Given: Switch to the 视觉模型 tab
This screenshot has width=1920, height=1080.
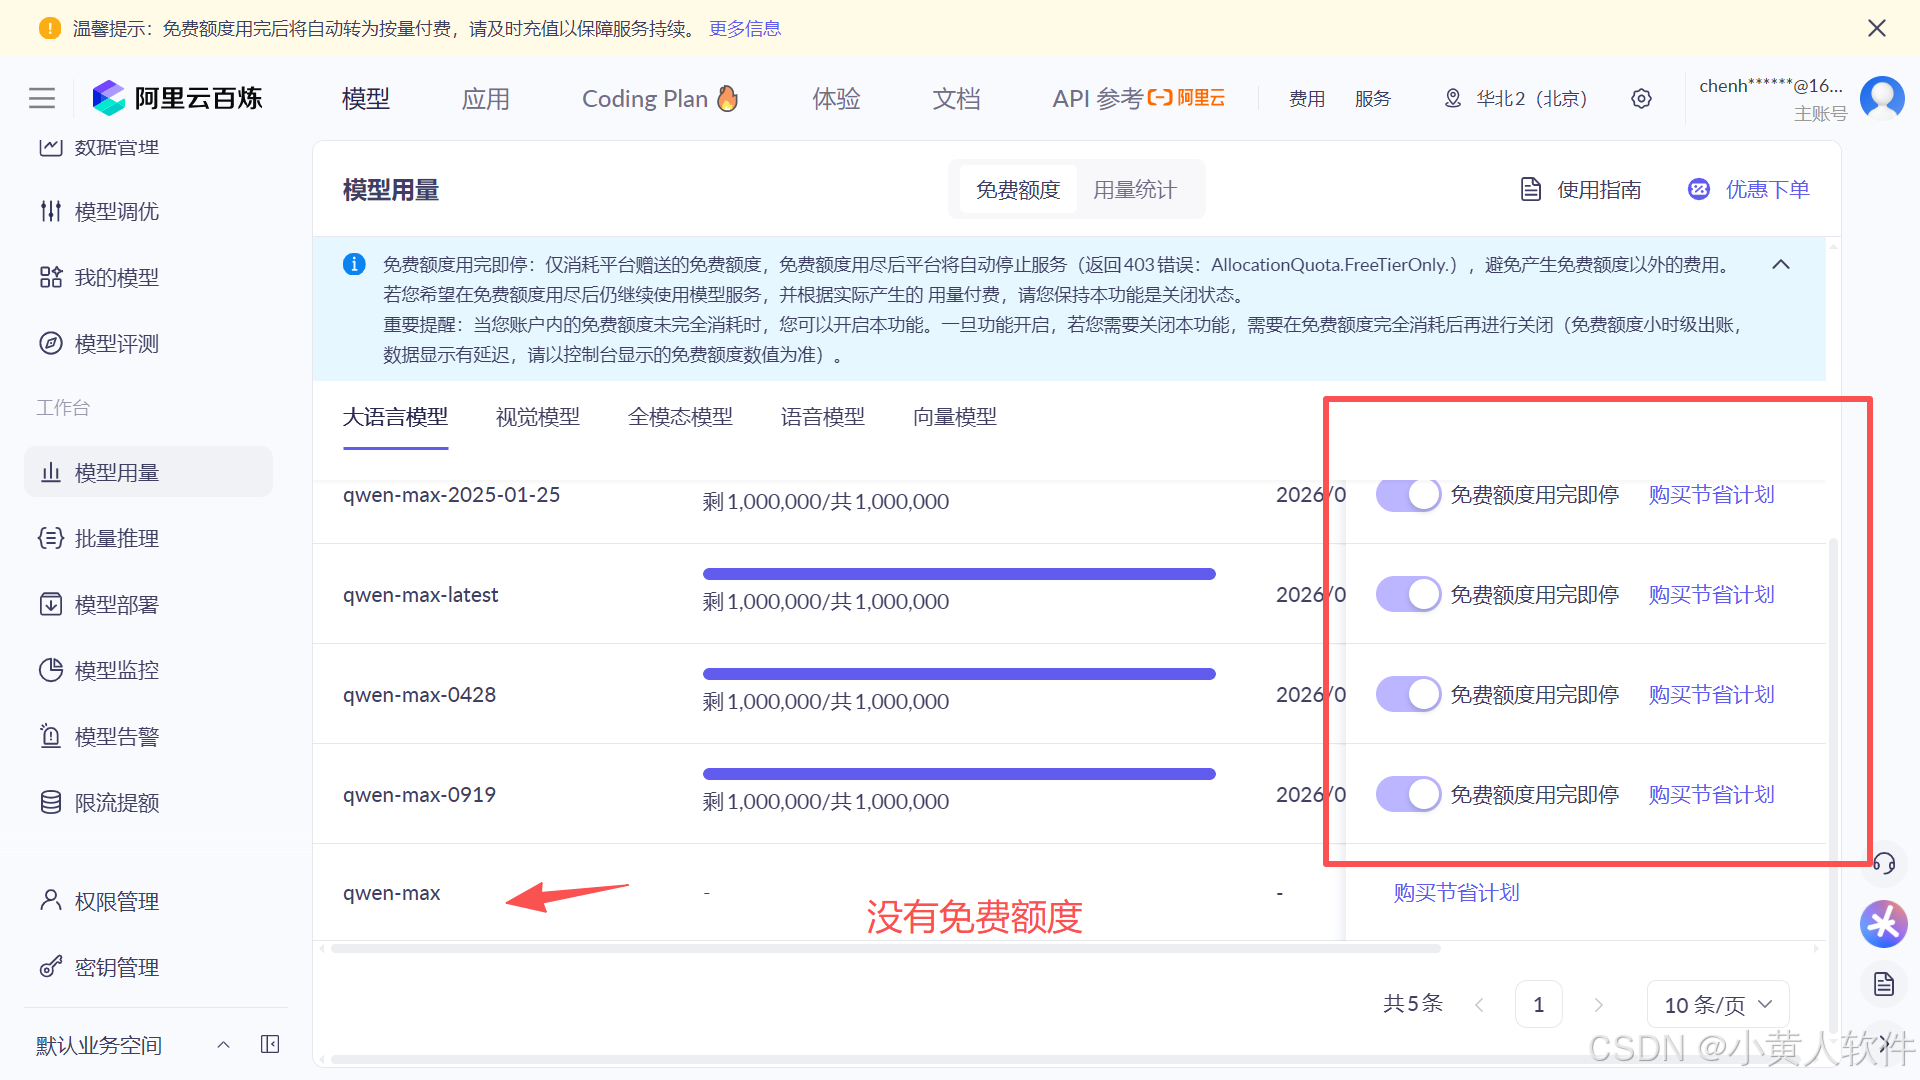Looking at the screenshot, I should pos(537,417).
